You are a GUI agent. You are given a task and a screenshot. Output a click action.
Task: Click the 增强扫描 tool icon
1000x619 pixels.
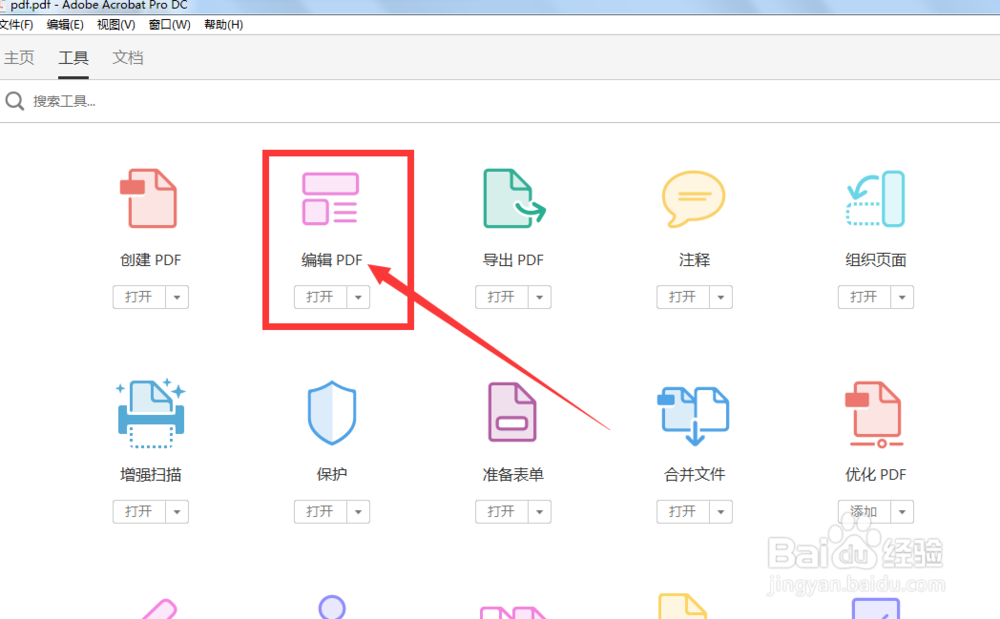pyautogui.click(x=150, y=413)
